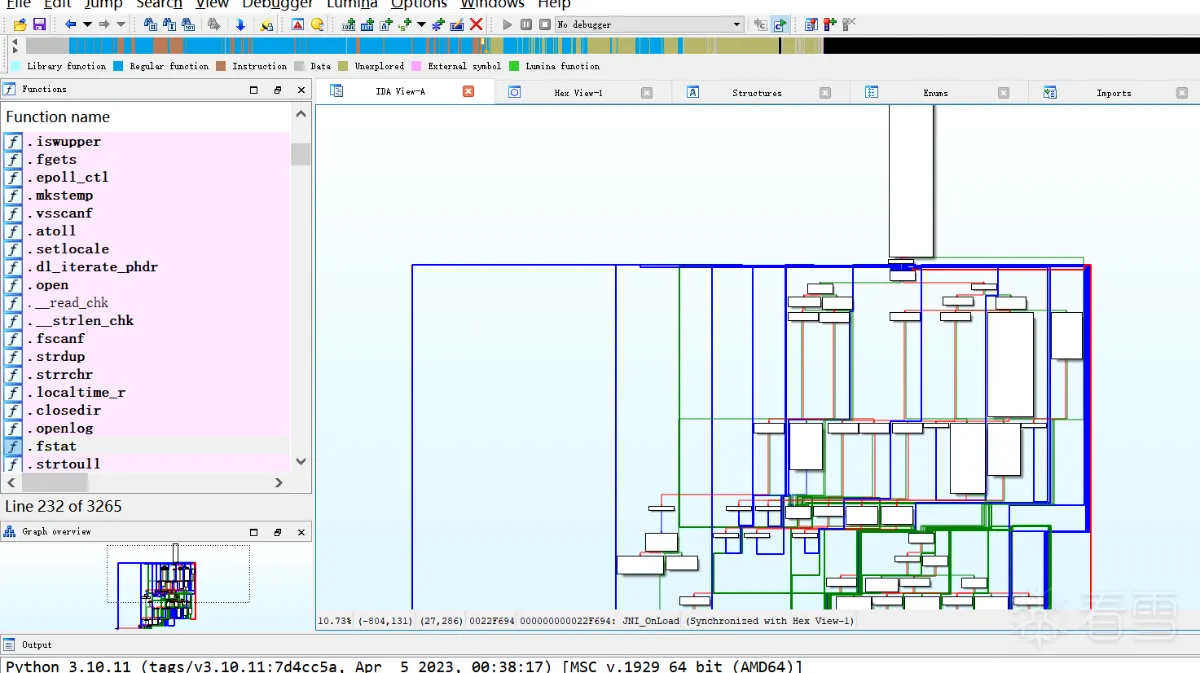This screenshot has width=1200, height=673.
Task: Select the .epoll_ctl function row
Action: [x=146, y=177]
